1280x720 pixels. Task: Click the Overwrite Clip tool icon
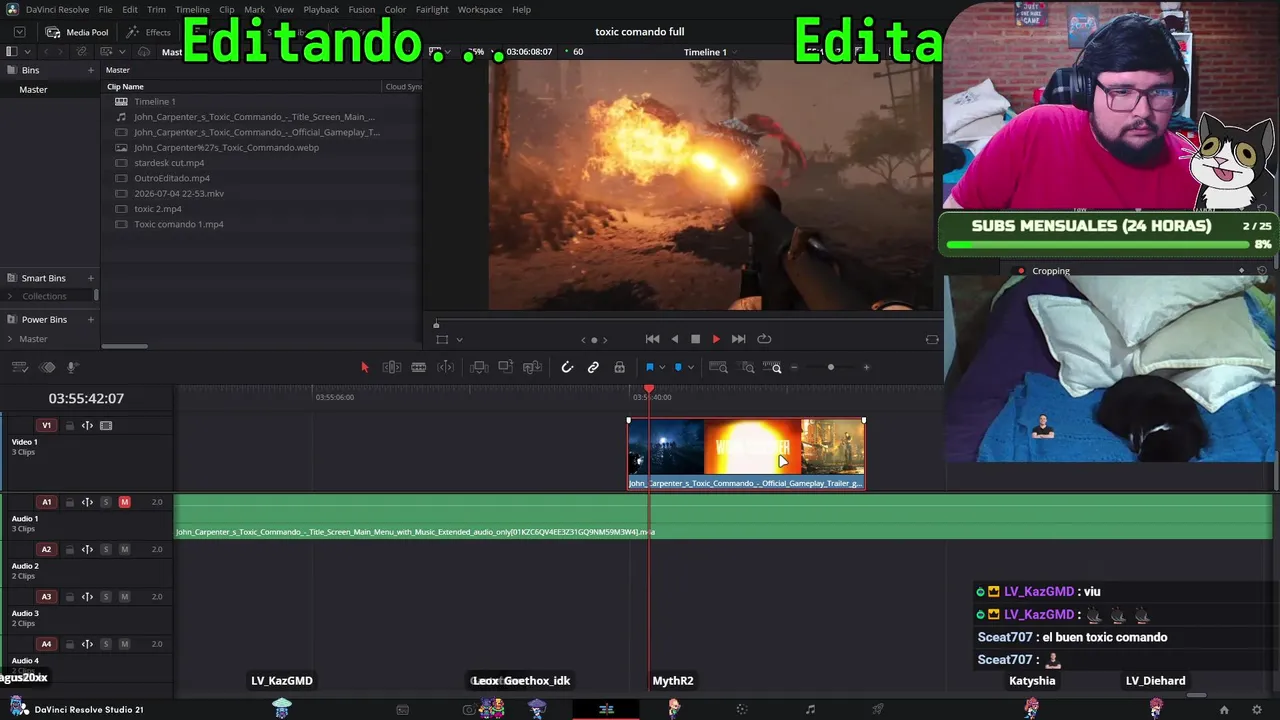click(506, 367)
